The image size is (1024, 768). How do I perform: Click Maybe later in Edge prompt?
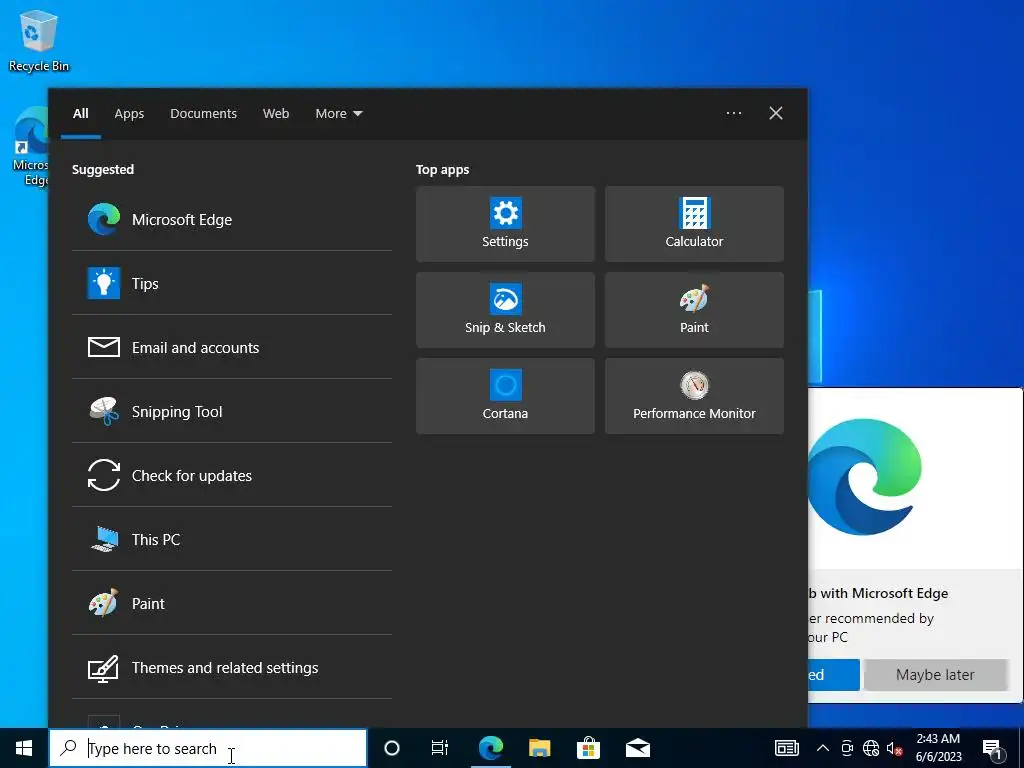(935, 675)
